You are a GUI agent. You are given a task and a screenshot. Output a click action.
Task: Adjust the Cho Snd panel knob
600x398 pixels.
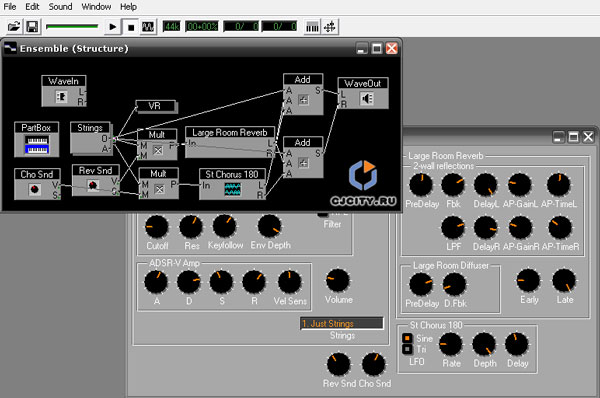click(373, 364)
